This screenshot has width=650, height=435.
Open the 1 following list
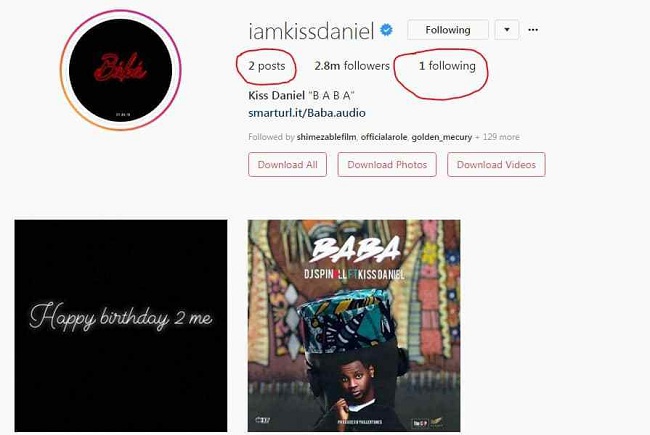tap(447, 66)
